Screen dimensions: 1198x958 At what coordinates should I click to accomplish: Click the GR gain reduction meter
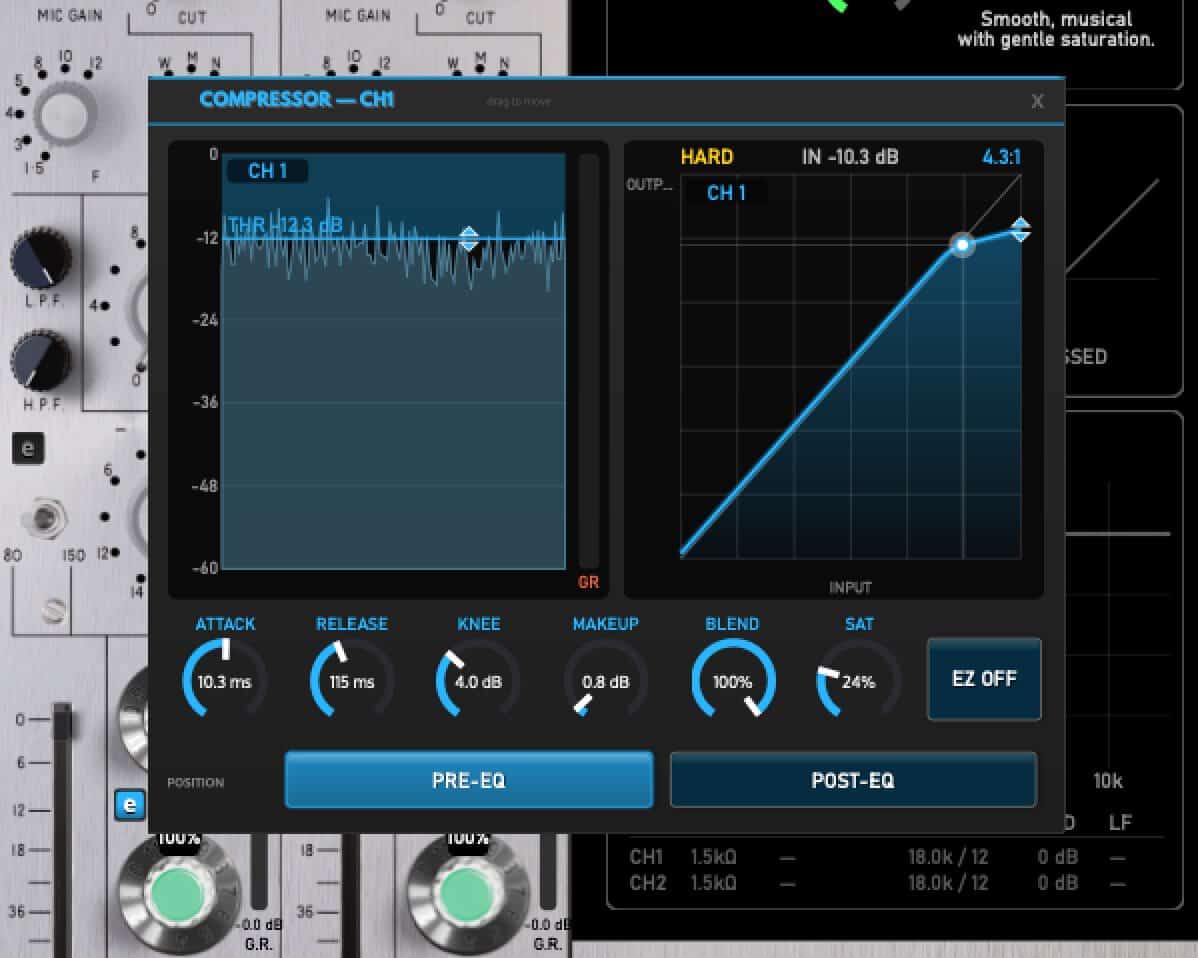588,363
